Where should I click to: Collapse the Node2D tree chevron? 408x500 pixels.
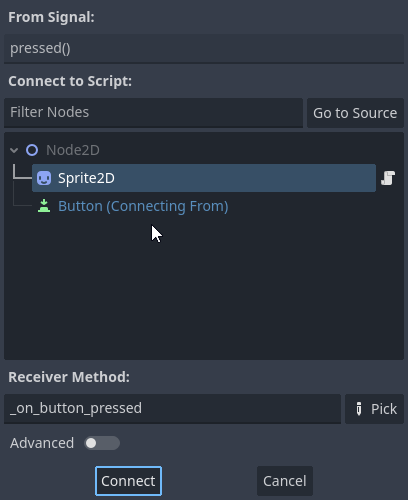(14, 150)
